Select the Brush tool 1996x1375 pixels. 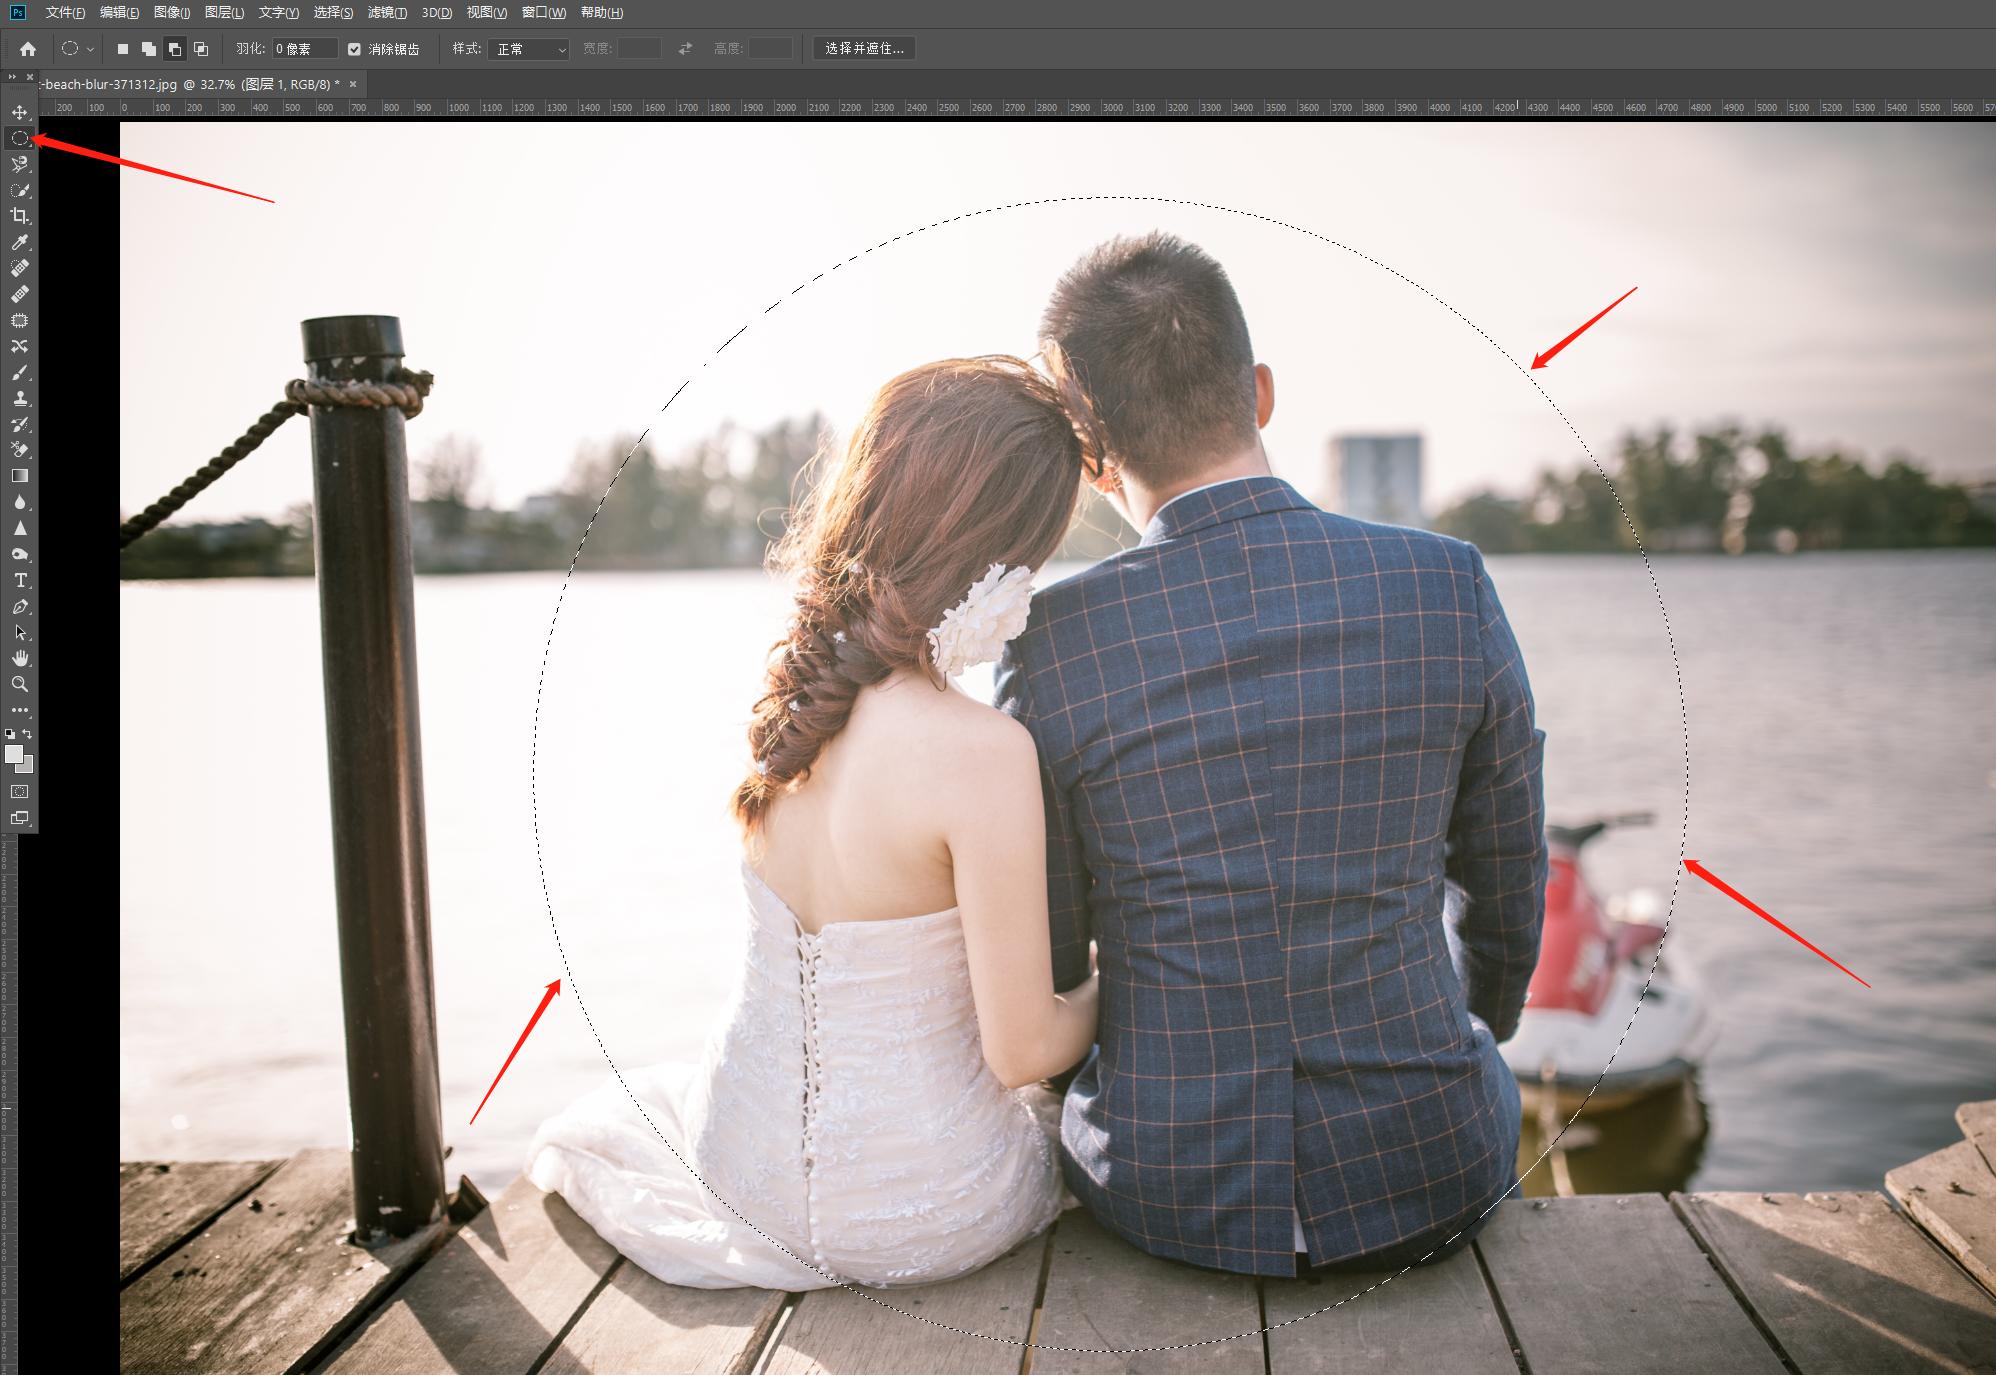[x=19, y=373]
